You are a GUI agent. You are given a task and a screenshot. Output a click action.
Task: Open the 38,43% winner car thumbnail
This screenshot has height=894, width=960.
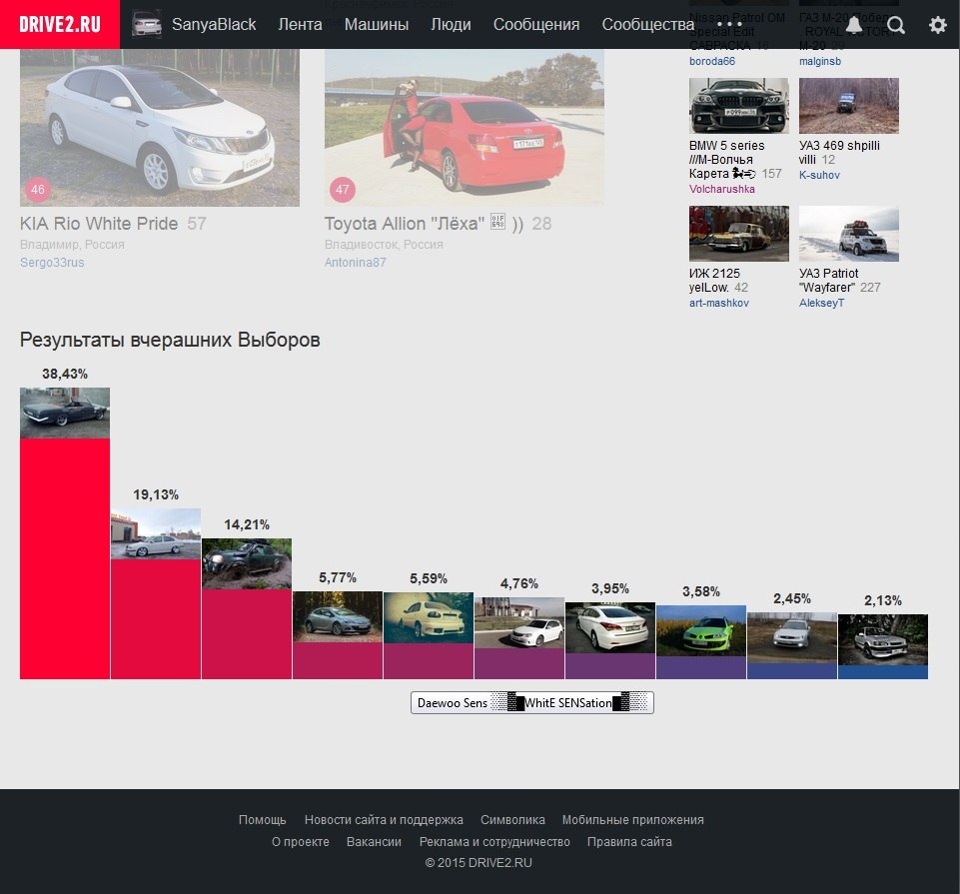pyautogui.click(x=65, y=413)
